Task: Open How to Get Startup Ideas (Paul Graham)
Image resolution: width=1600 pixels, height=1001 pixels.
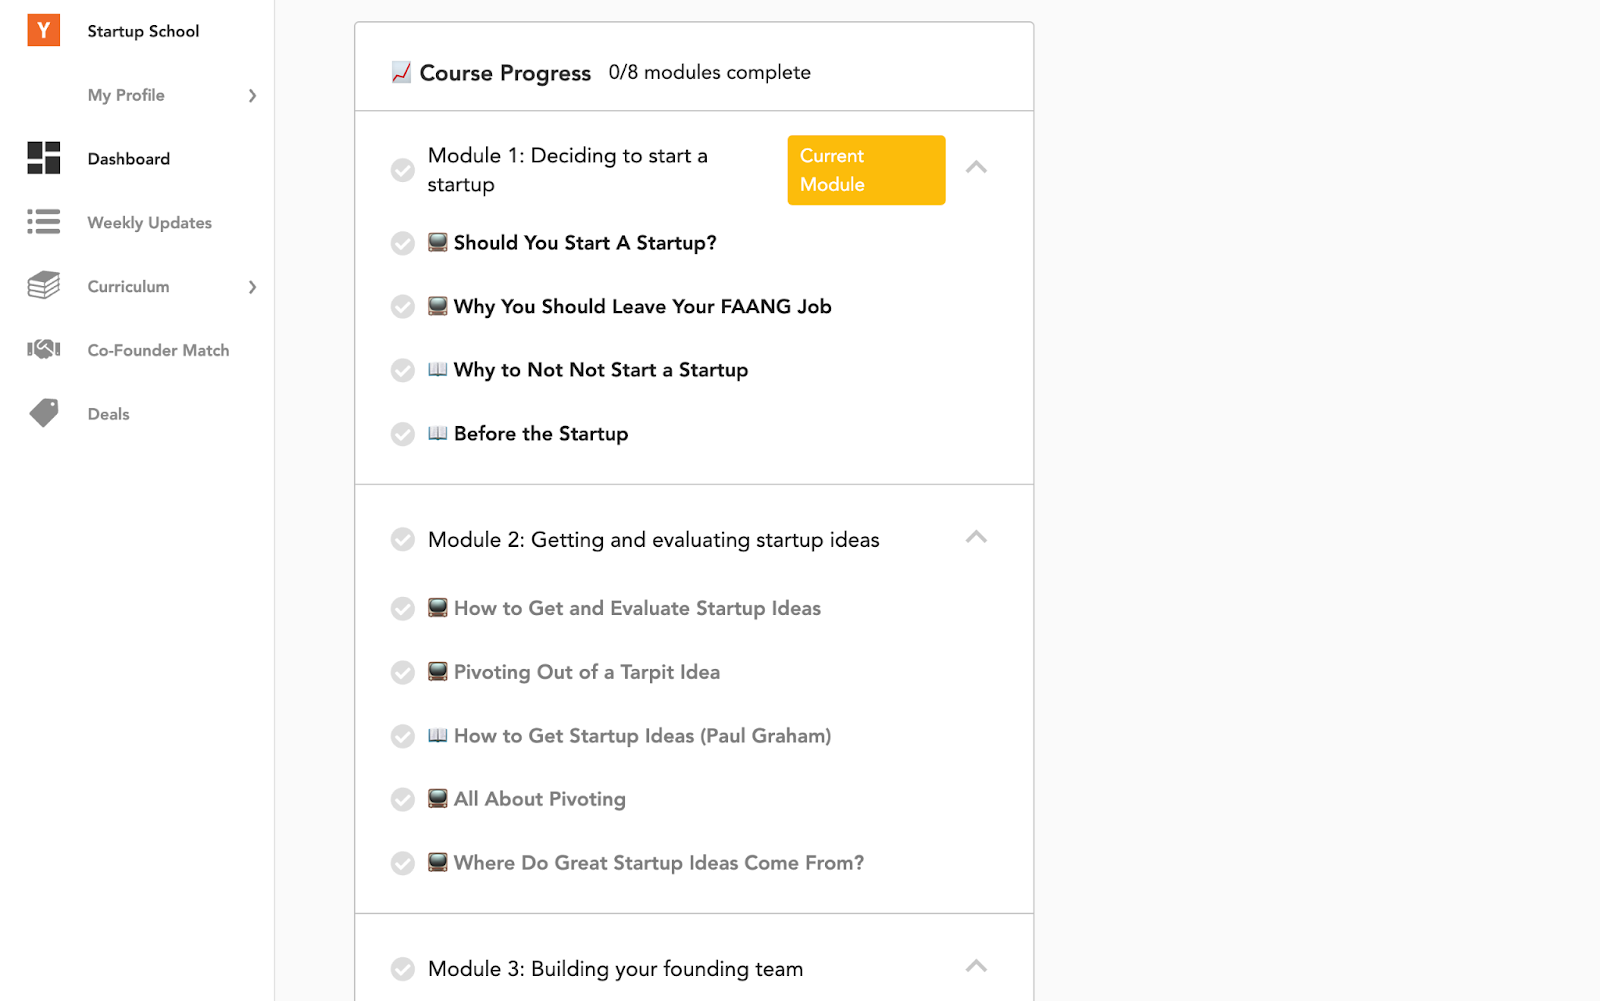Action: (642, 736)
